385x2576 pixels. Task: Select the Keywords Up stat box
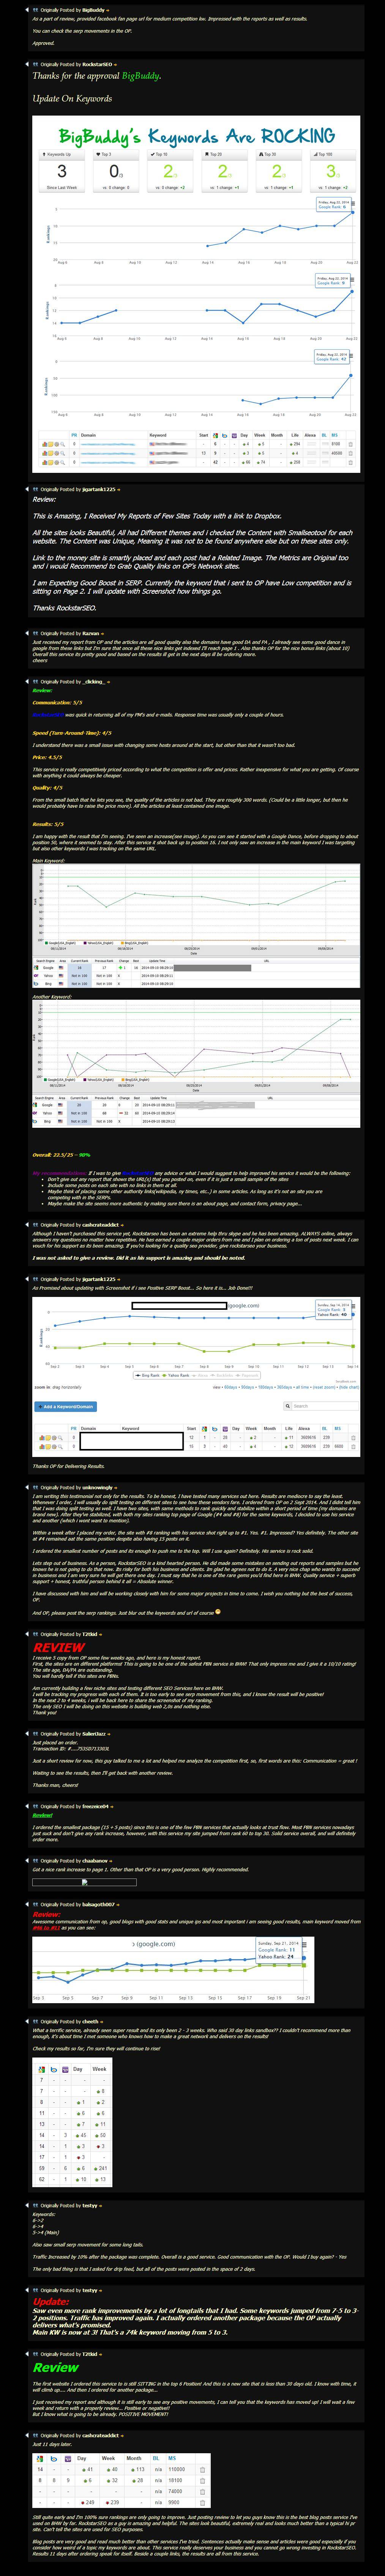(x=61, y=171)
